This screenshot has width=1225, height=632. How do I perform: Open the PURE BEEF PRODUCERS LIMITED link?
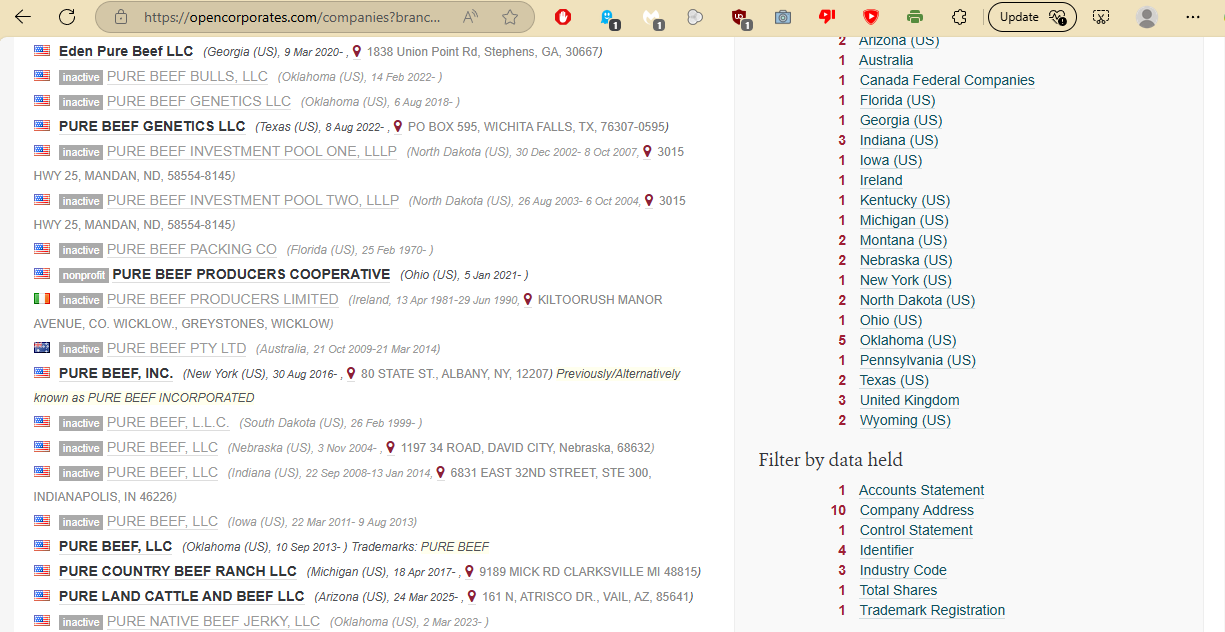click(223, 299)
